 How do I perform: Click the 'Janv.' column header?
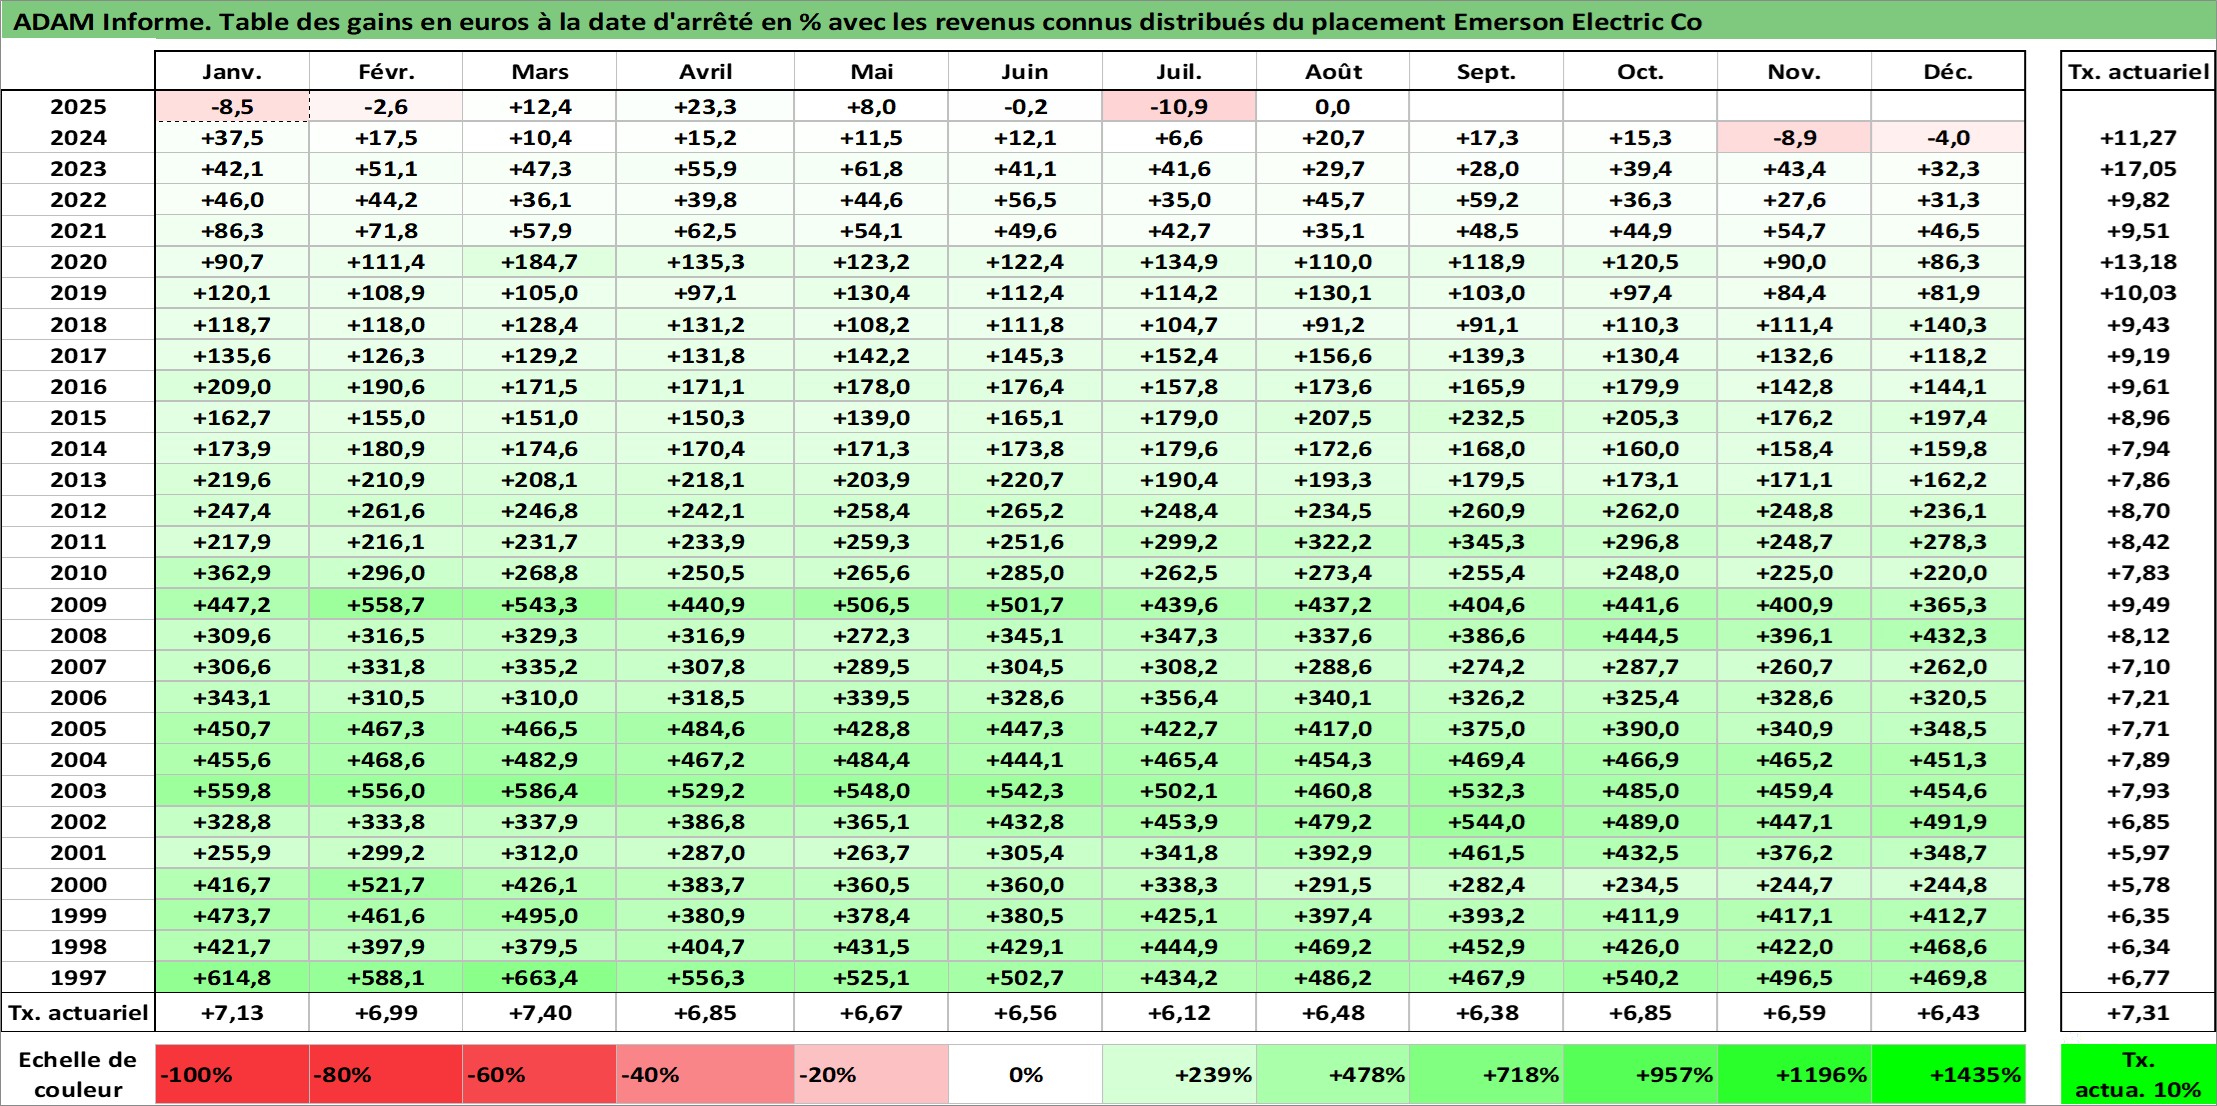pos(232,72)
